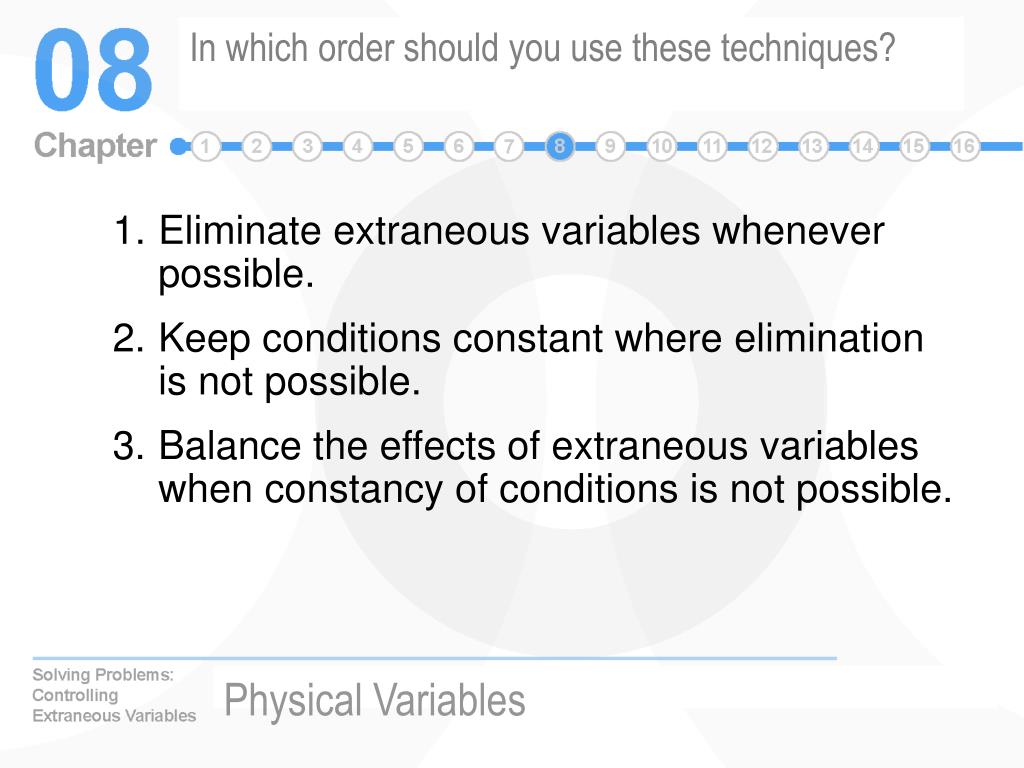
Task: Click the Physical Variables footer heading
Action: pyautogui.click(x=374, y=701)
